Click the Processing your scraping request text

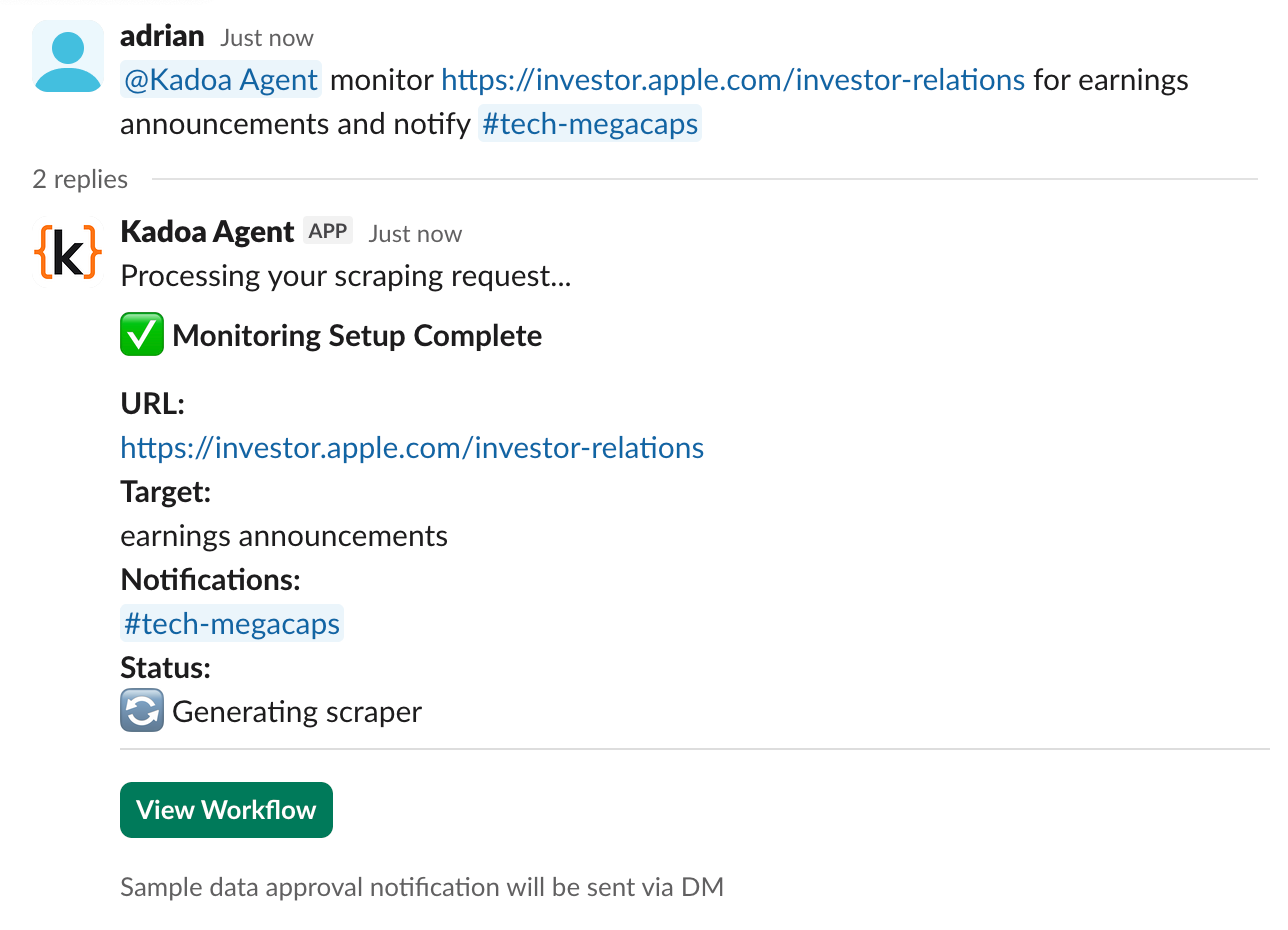tap(345, 276)
